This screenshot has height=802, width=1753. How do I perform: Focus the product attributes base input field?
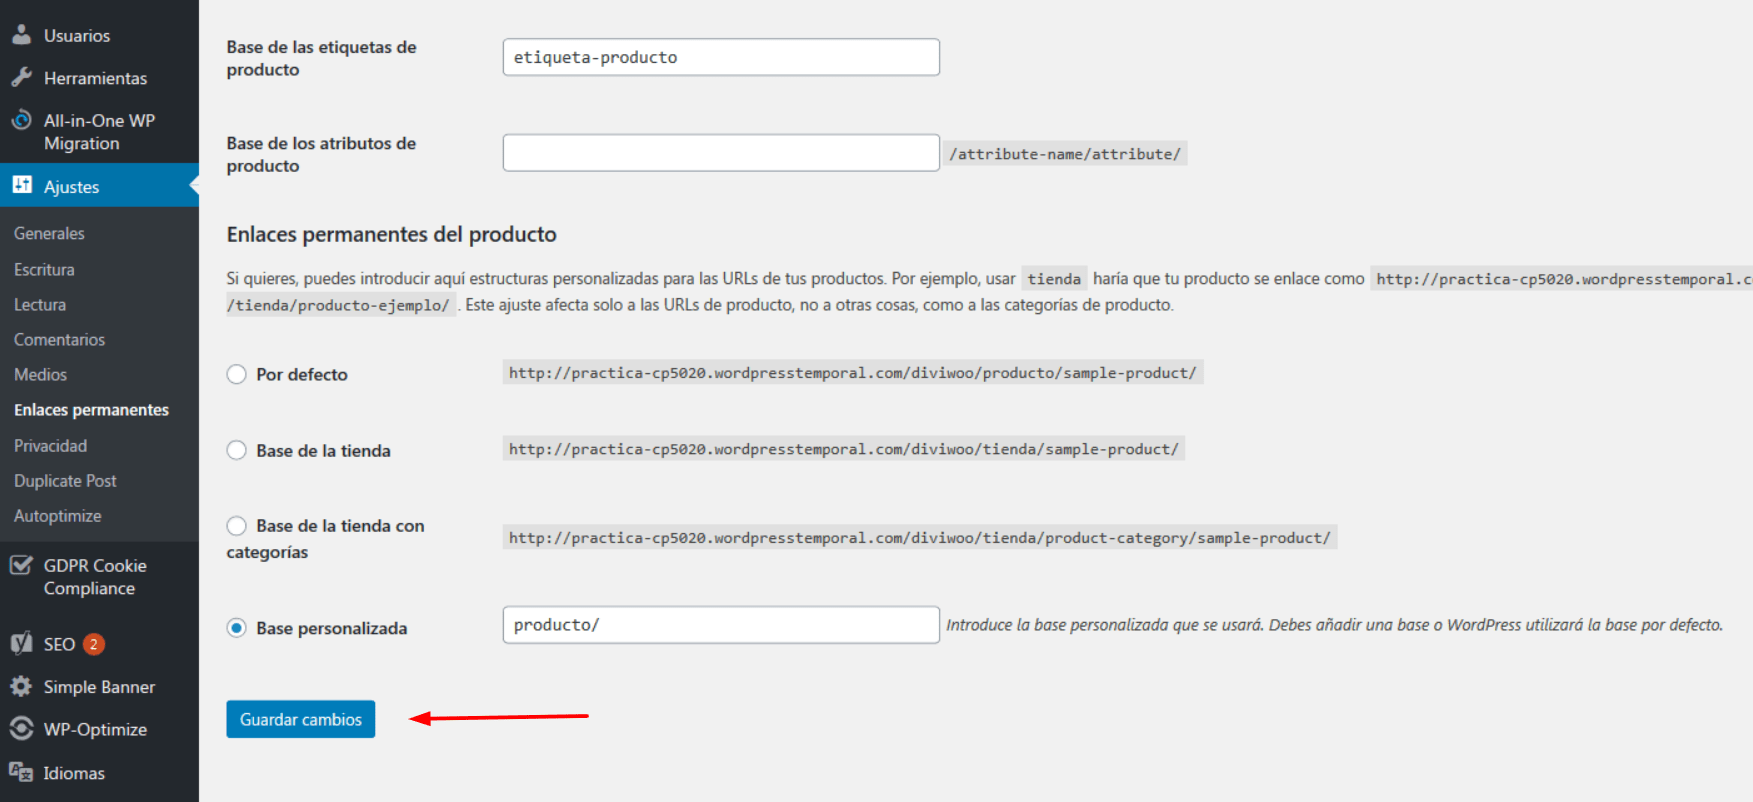[x=721, y=153]
